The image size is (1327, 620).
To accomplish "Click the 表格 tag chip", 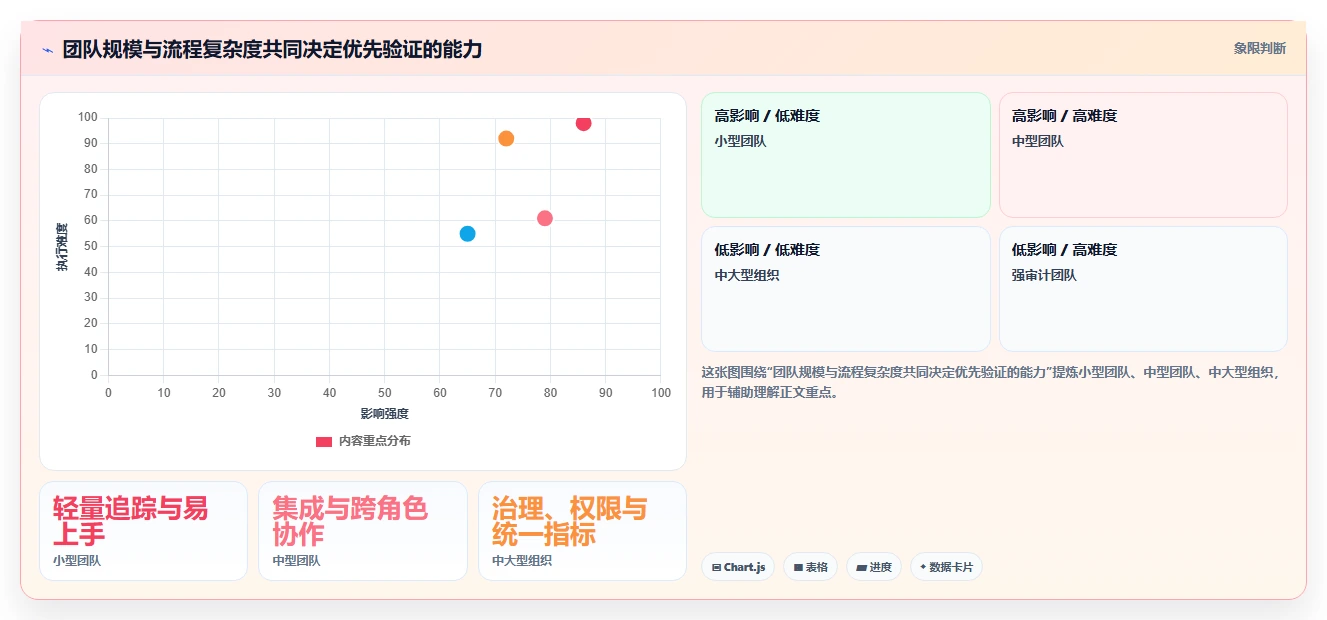I will (810, 567).
